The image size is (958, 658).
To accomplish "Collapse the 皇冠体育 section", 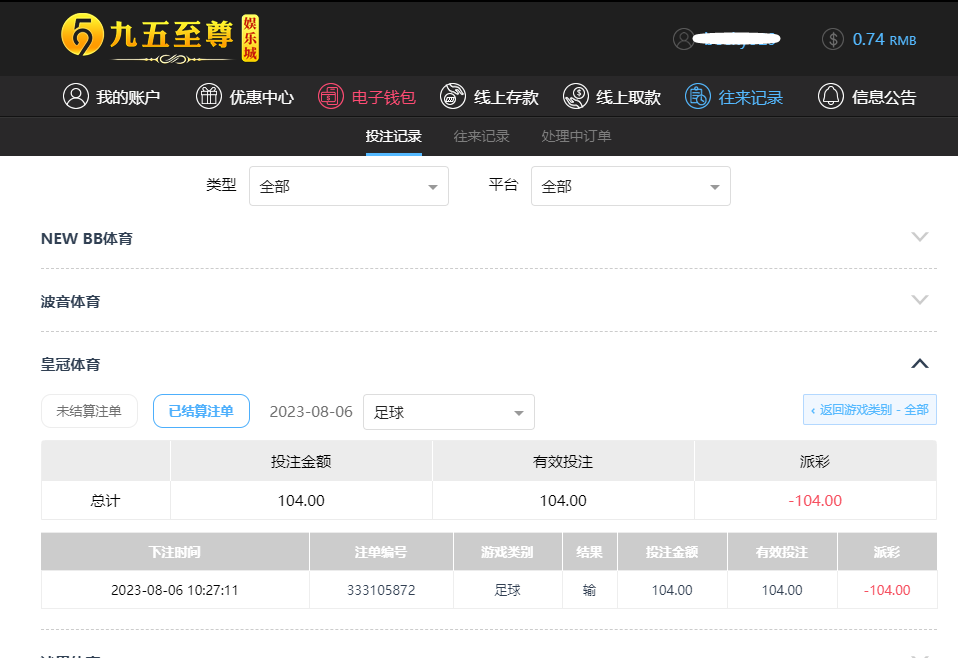I will [920, 363].
